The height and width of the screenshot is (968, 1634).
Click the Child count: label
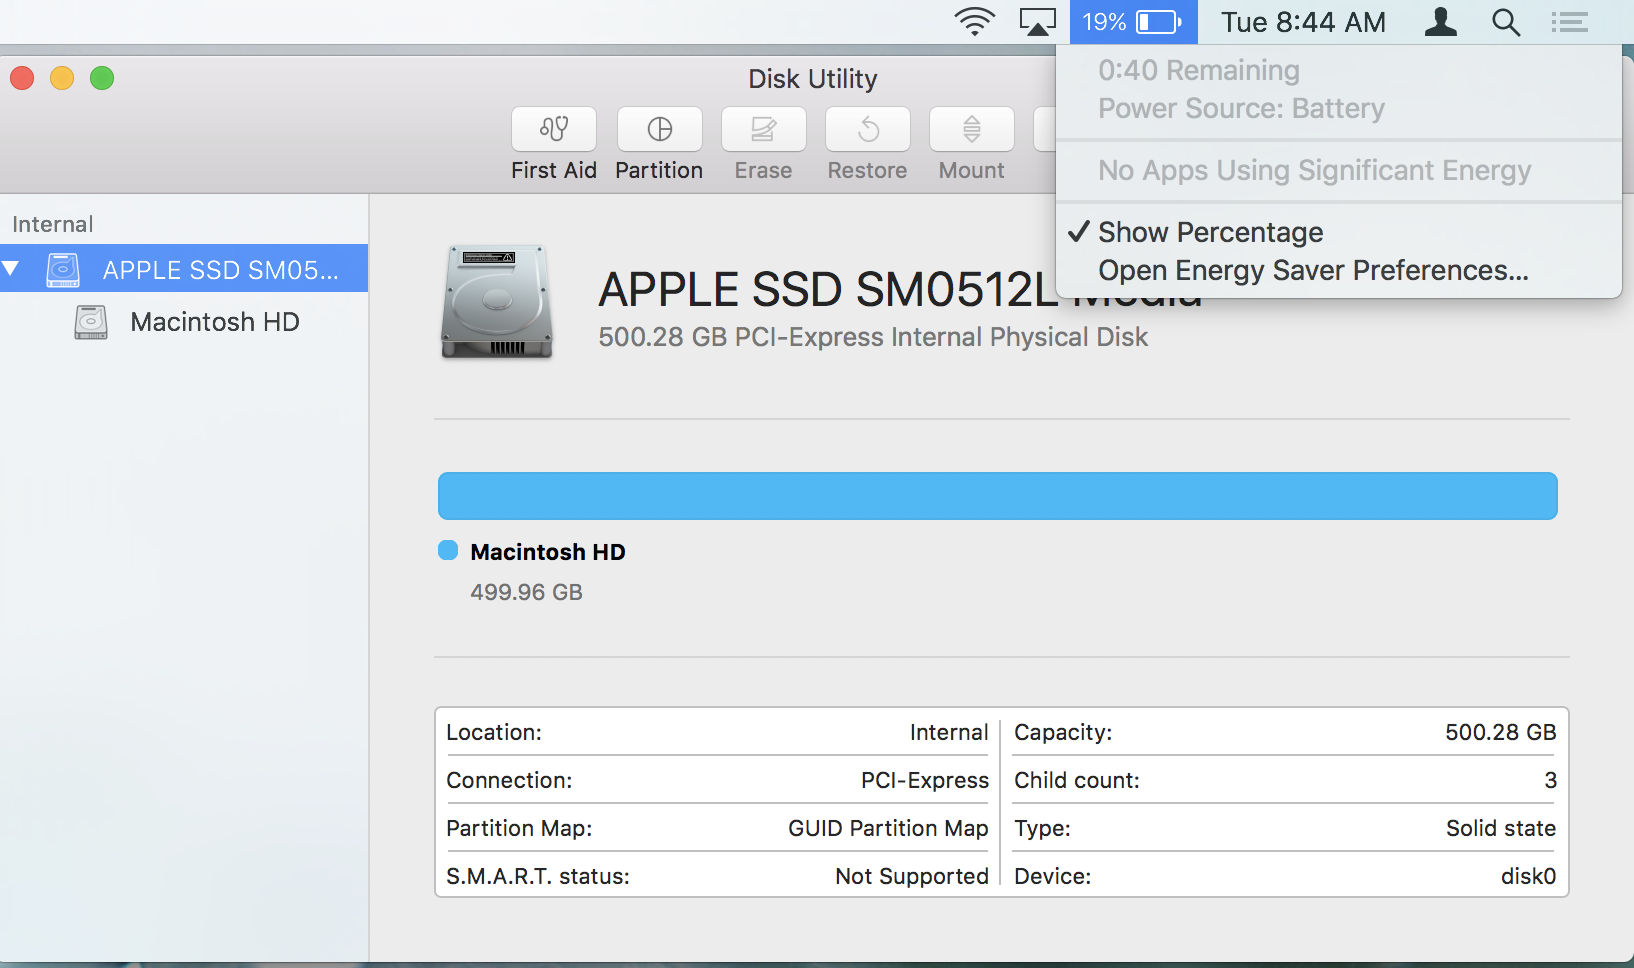point(1077,780)
